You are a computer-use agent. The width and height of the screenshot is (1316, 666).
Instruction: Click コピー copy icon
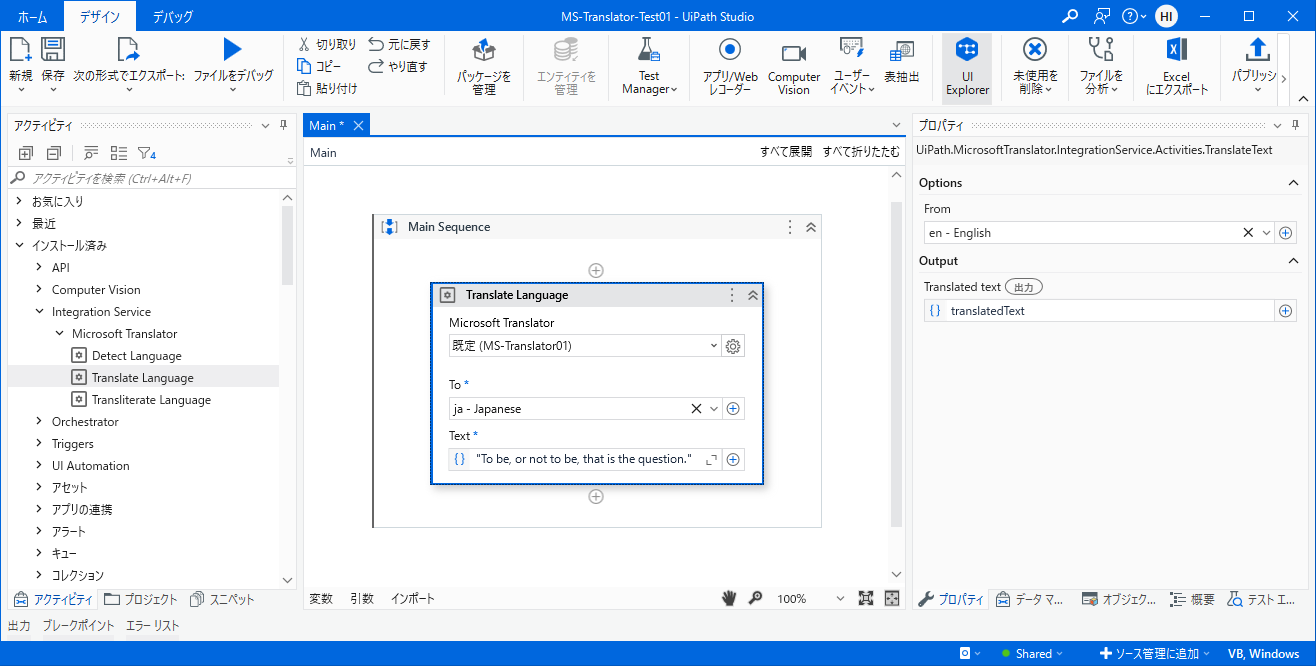(305, 66)
